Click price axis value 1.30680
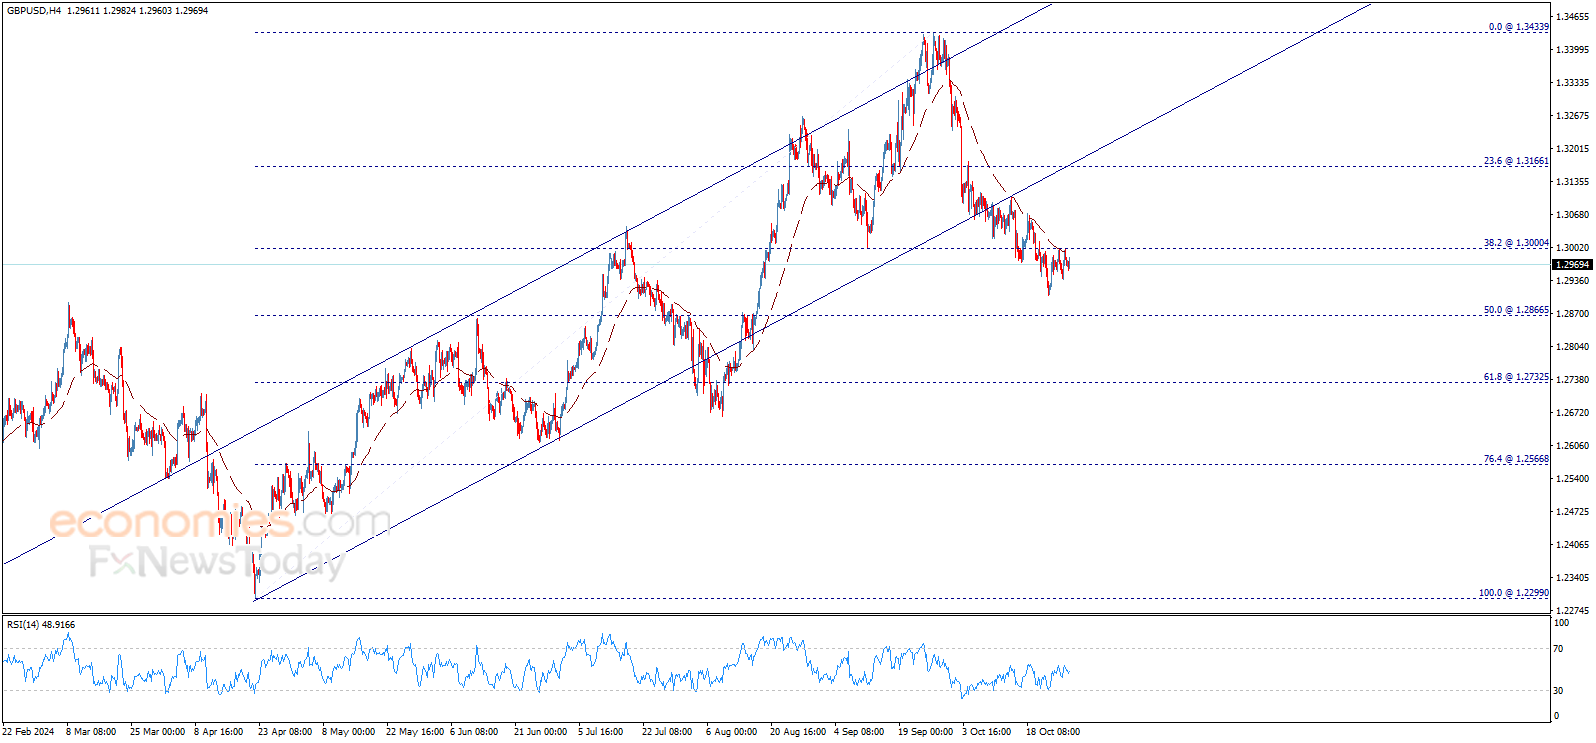Image resolution: width=1596 pixels, height=743 pixels. point(1573,215)
